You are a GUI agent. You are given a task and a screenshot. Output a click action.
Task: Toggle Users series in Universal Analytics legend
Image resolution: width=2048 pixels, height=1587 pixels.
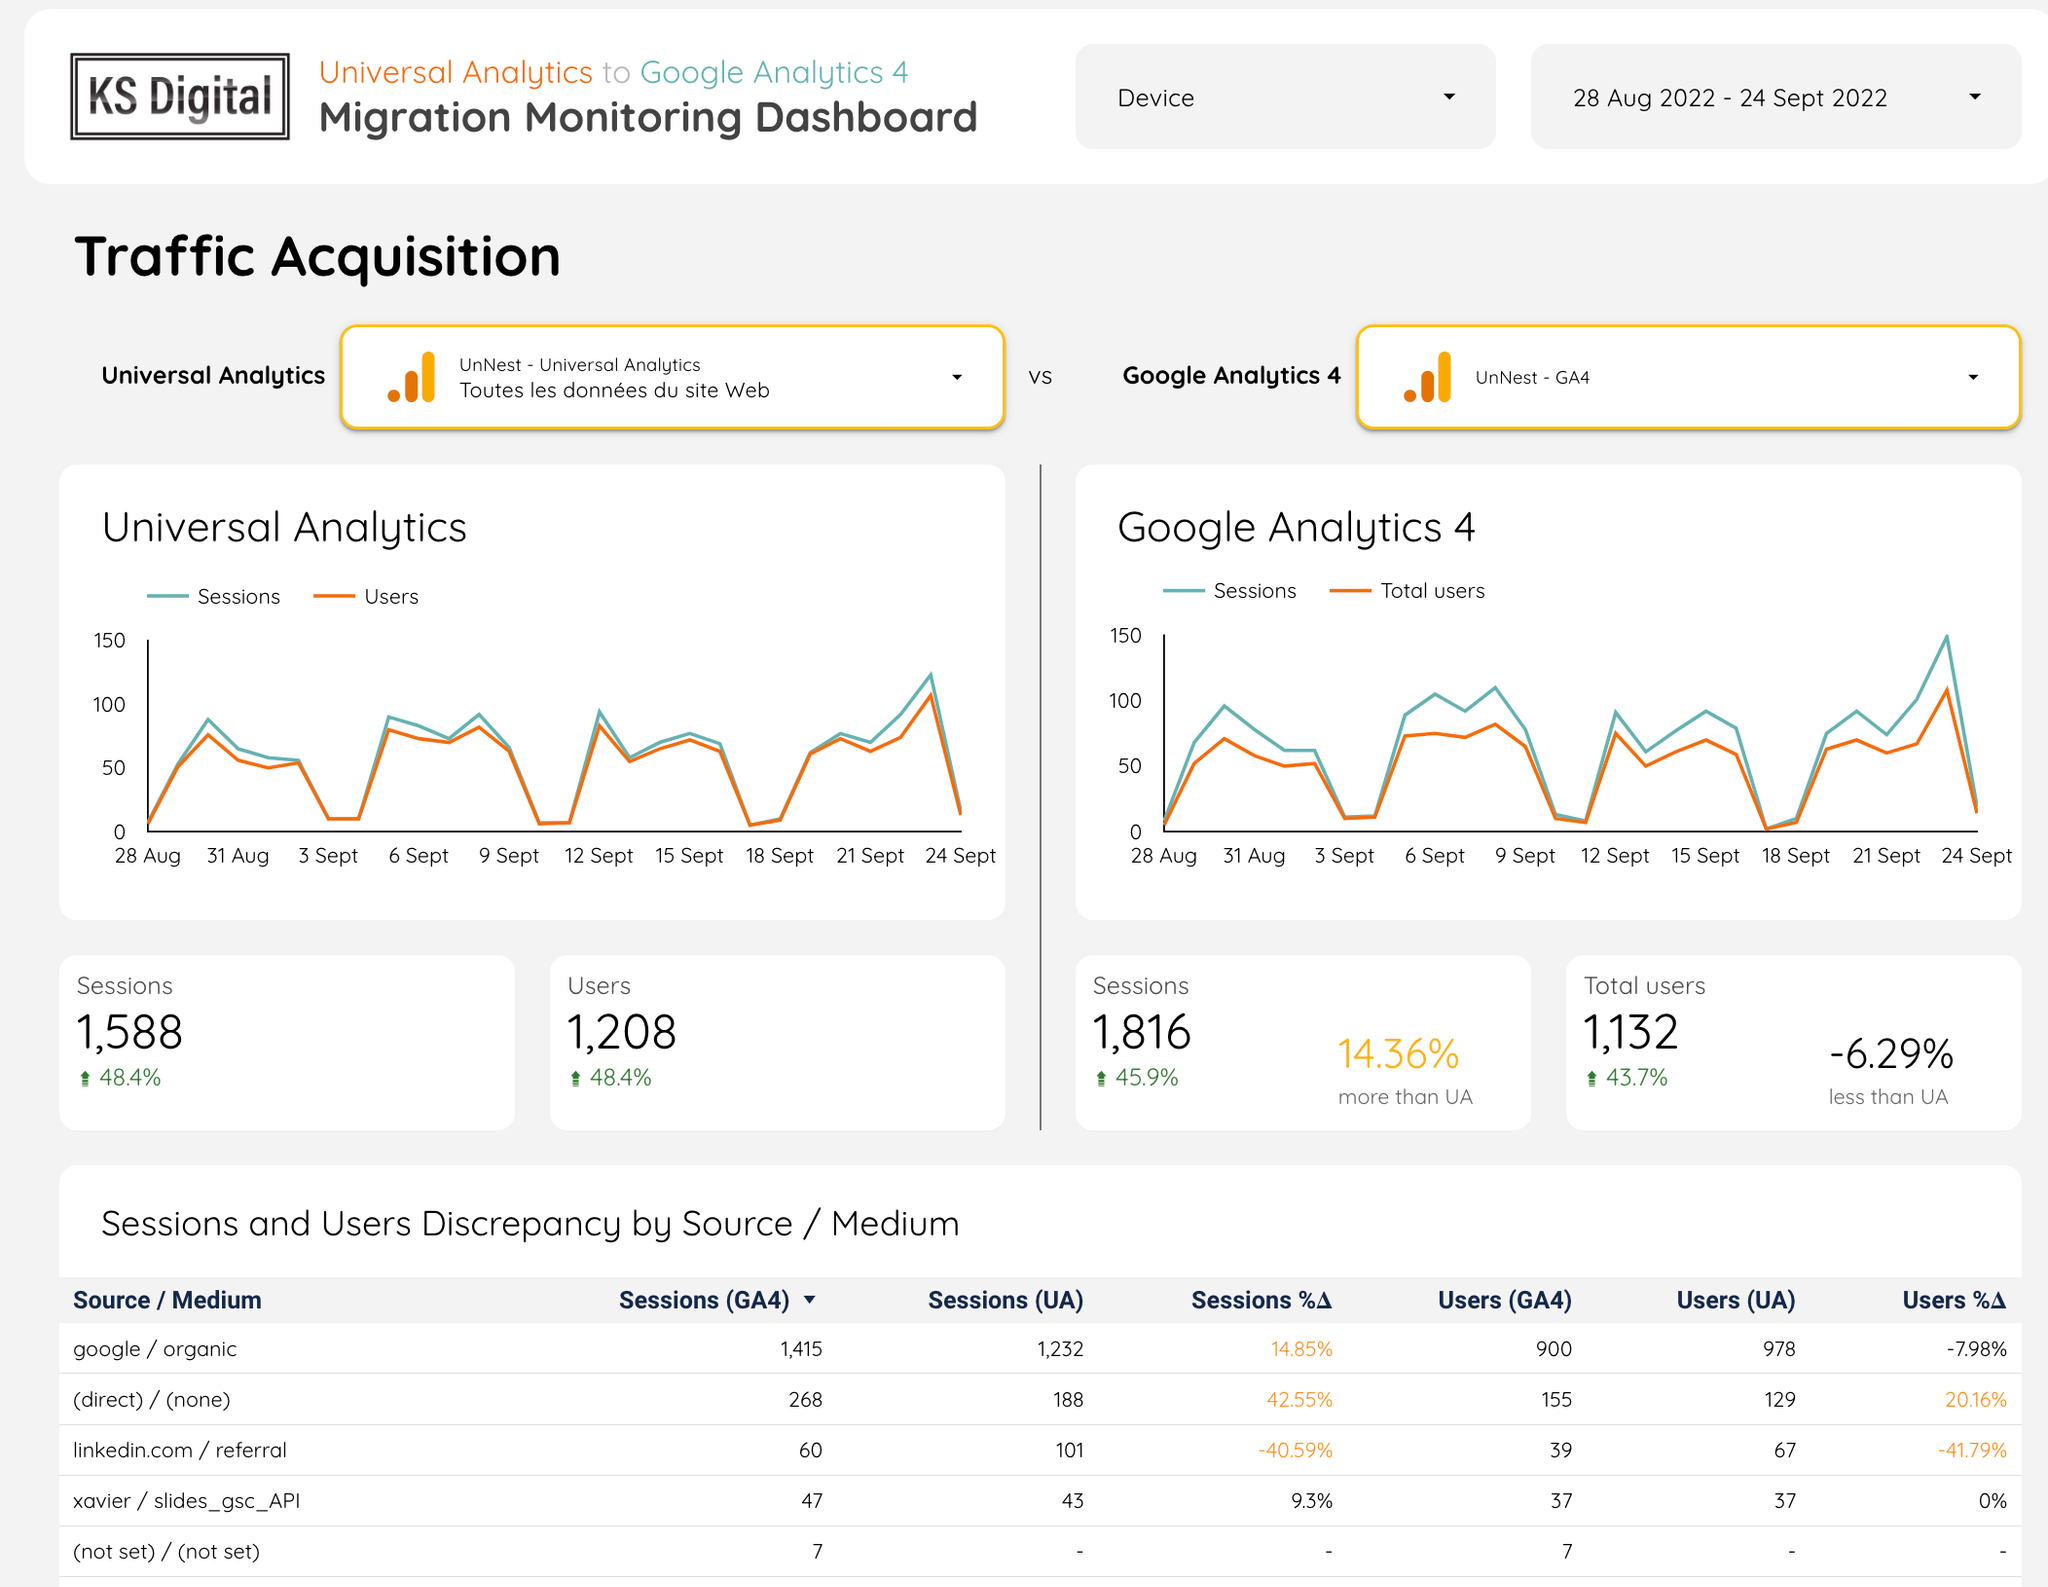[366, 597]
